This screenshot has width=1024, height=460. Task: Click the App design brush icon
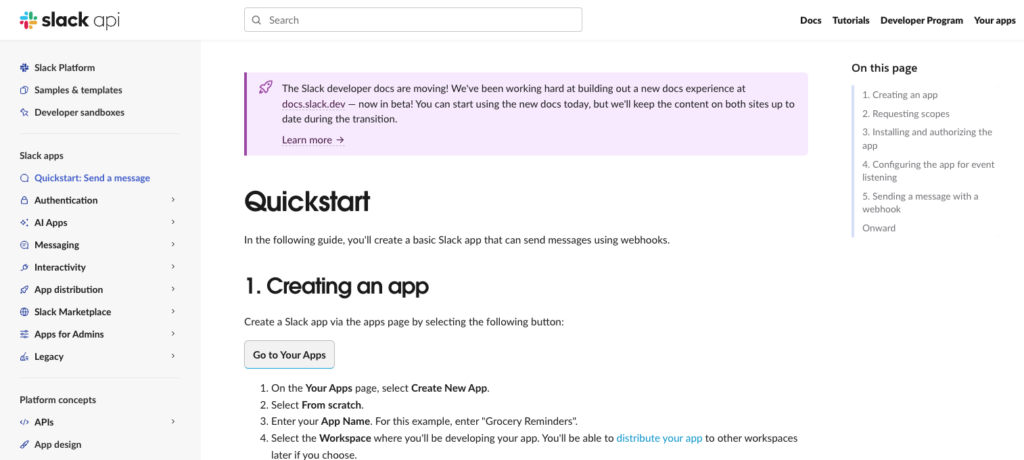pos(24,444)
